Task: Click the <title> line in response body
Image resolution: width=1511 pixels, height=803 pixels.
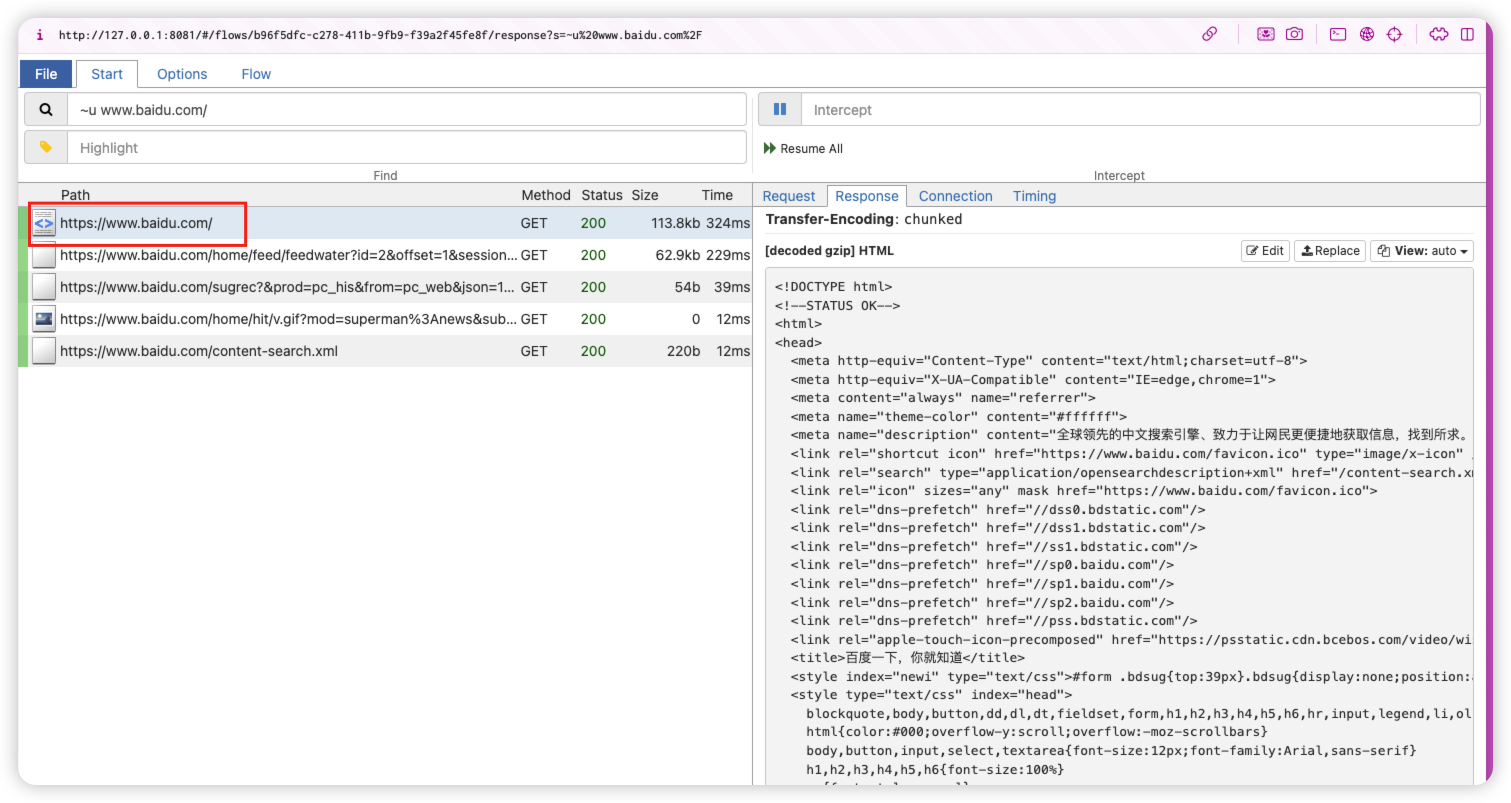Action: tap(907, 658)
